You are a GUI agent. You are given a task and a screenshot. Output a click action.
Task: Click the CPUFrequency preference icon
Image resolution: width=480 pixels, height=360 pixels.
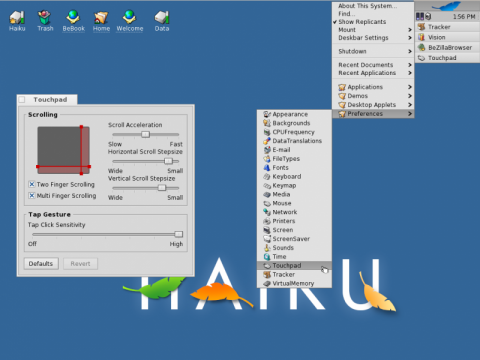[267, 132]
